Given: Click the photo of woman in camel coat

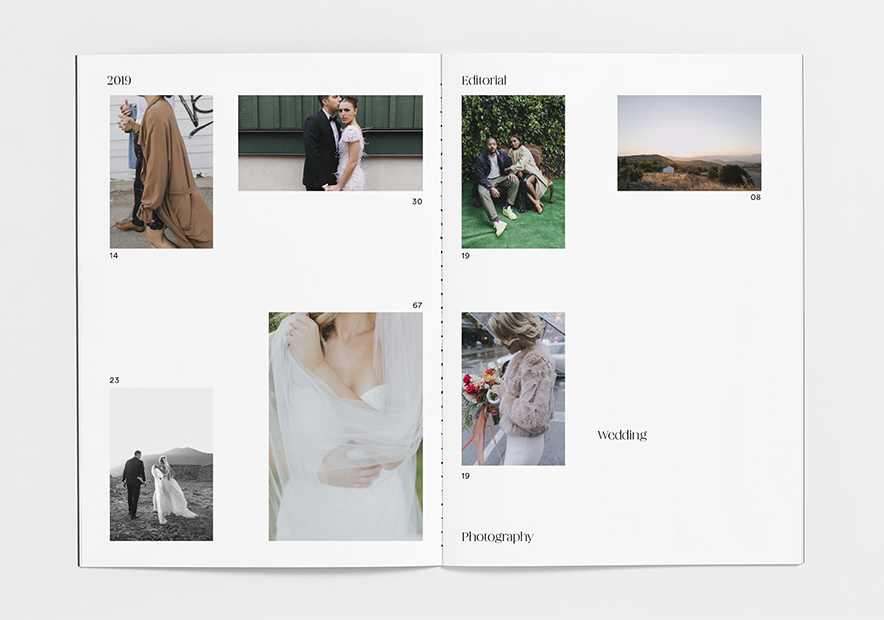Looking at the screenshot, I should (x=161, y=171).
